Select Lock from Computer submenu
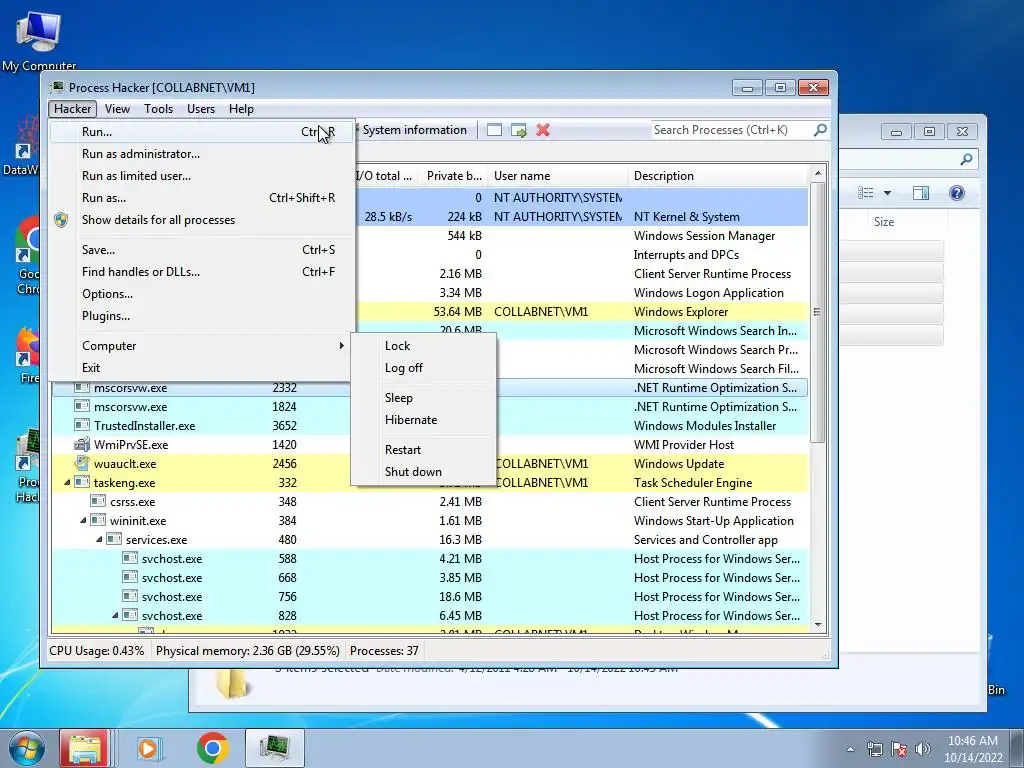 click(x=424, y=346)
